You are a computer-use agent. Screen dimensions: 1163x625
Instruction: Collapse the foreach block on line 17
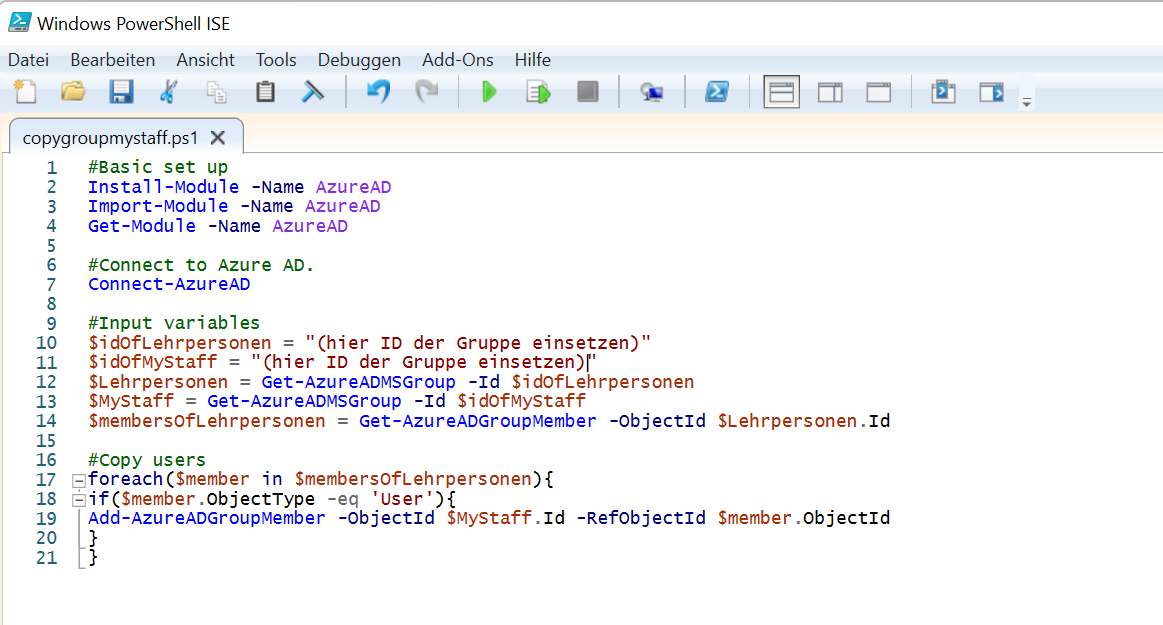[x=78, y=480]
